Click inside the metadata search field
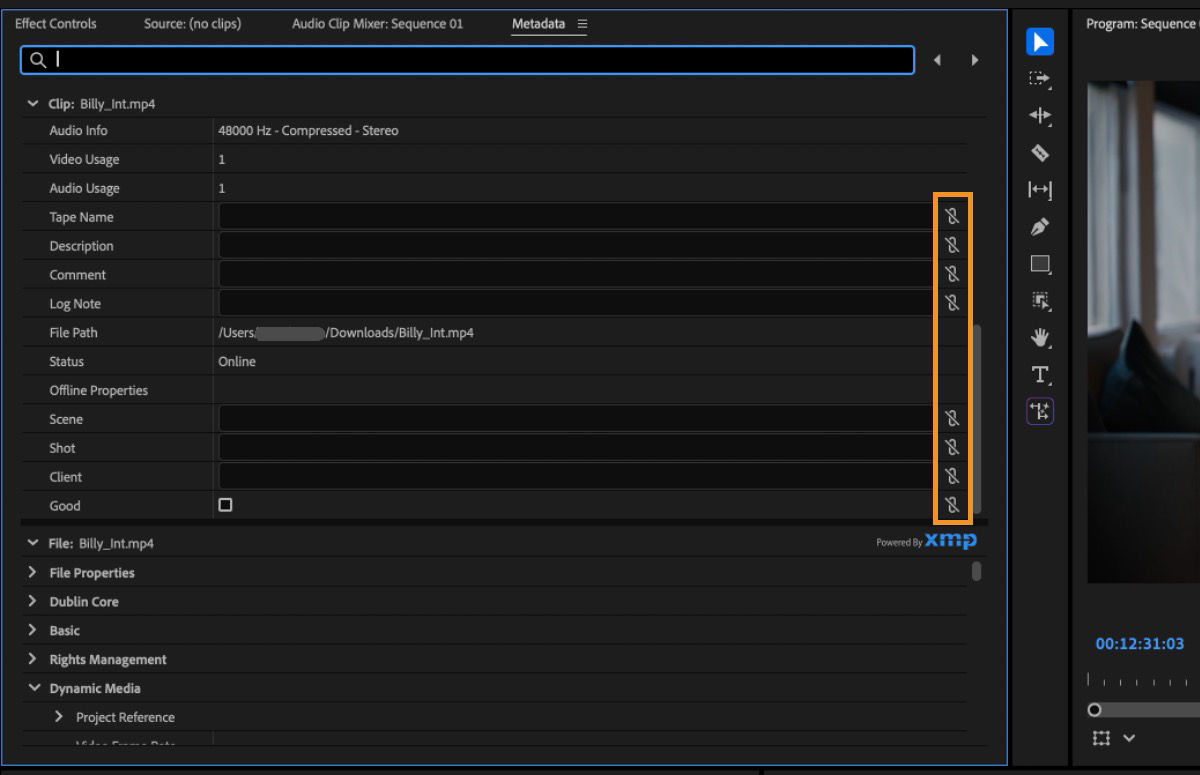This screenshot has height=775, width=1200. [400, 60]
